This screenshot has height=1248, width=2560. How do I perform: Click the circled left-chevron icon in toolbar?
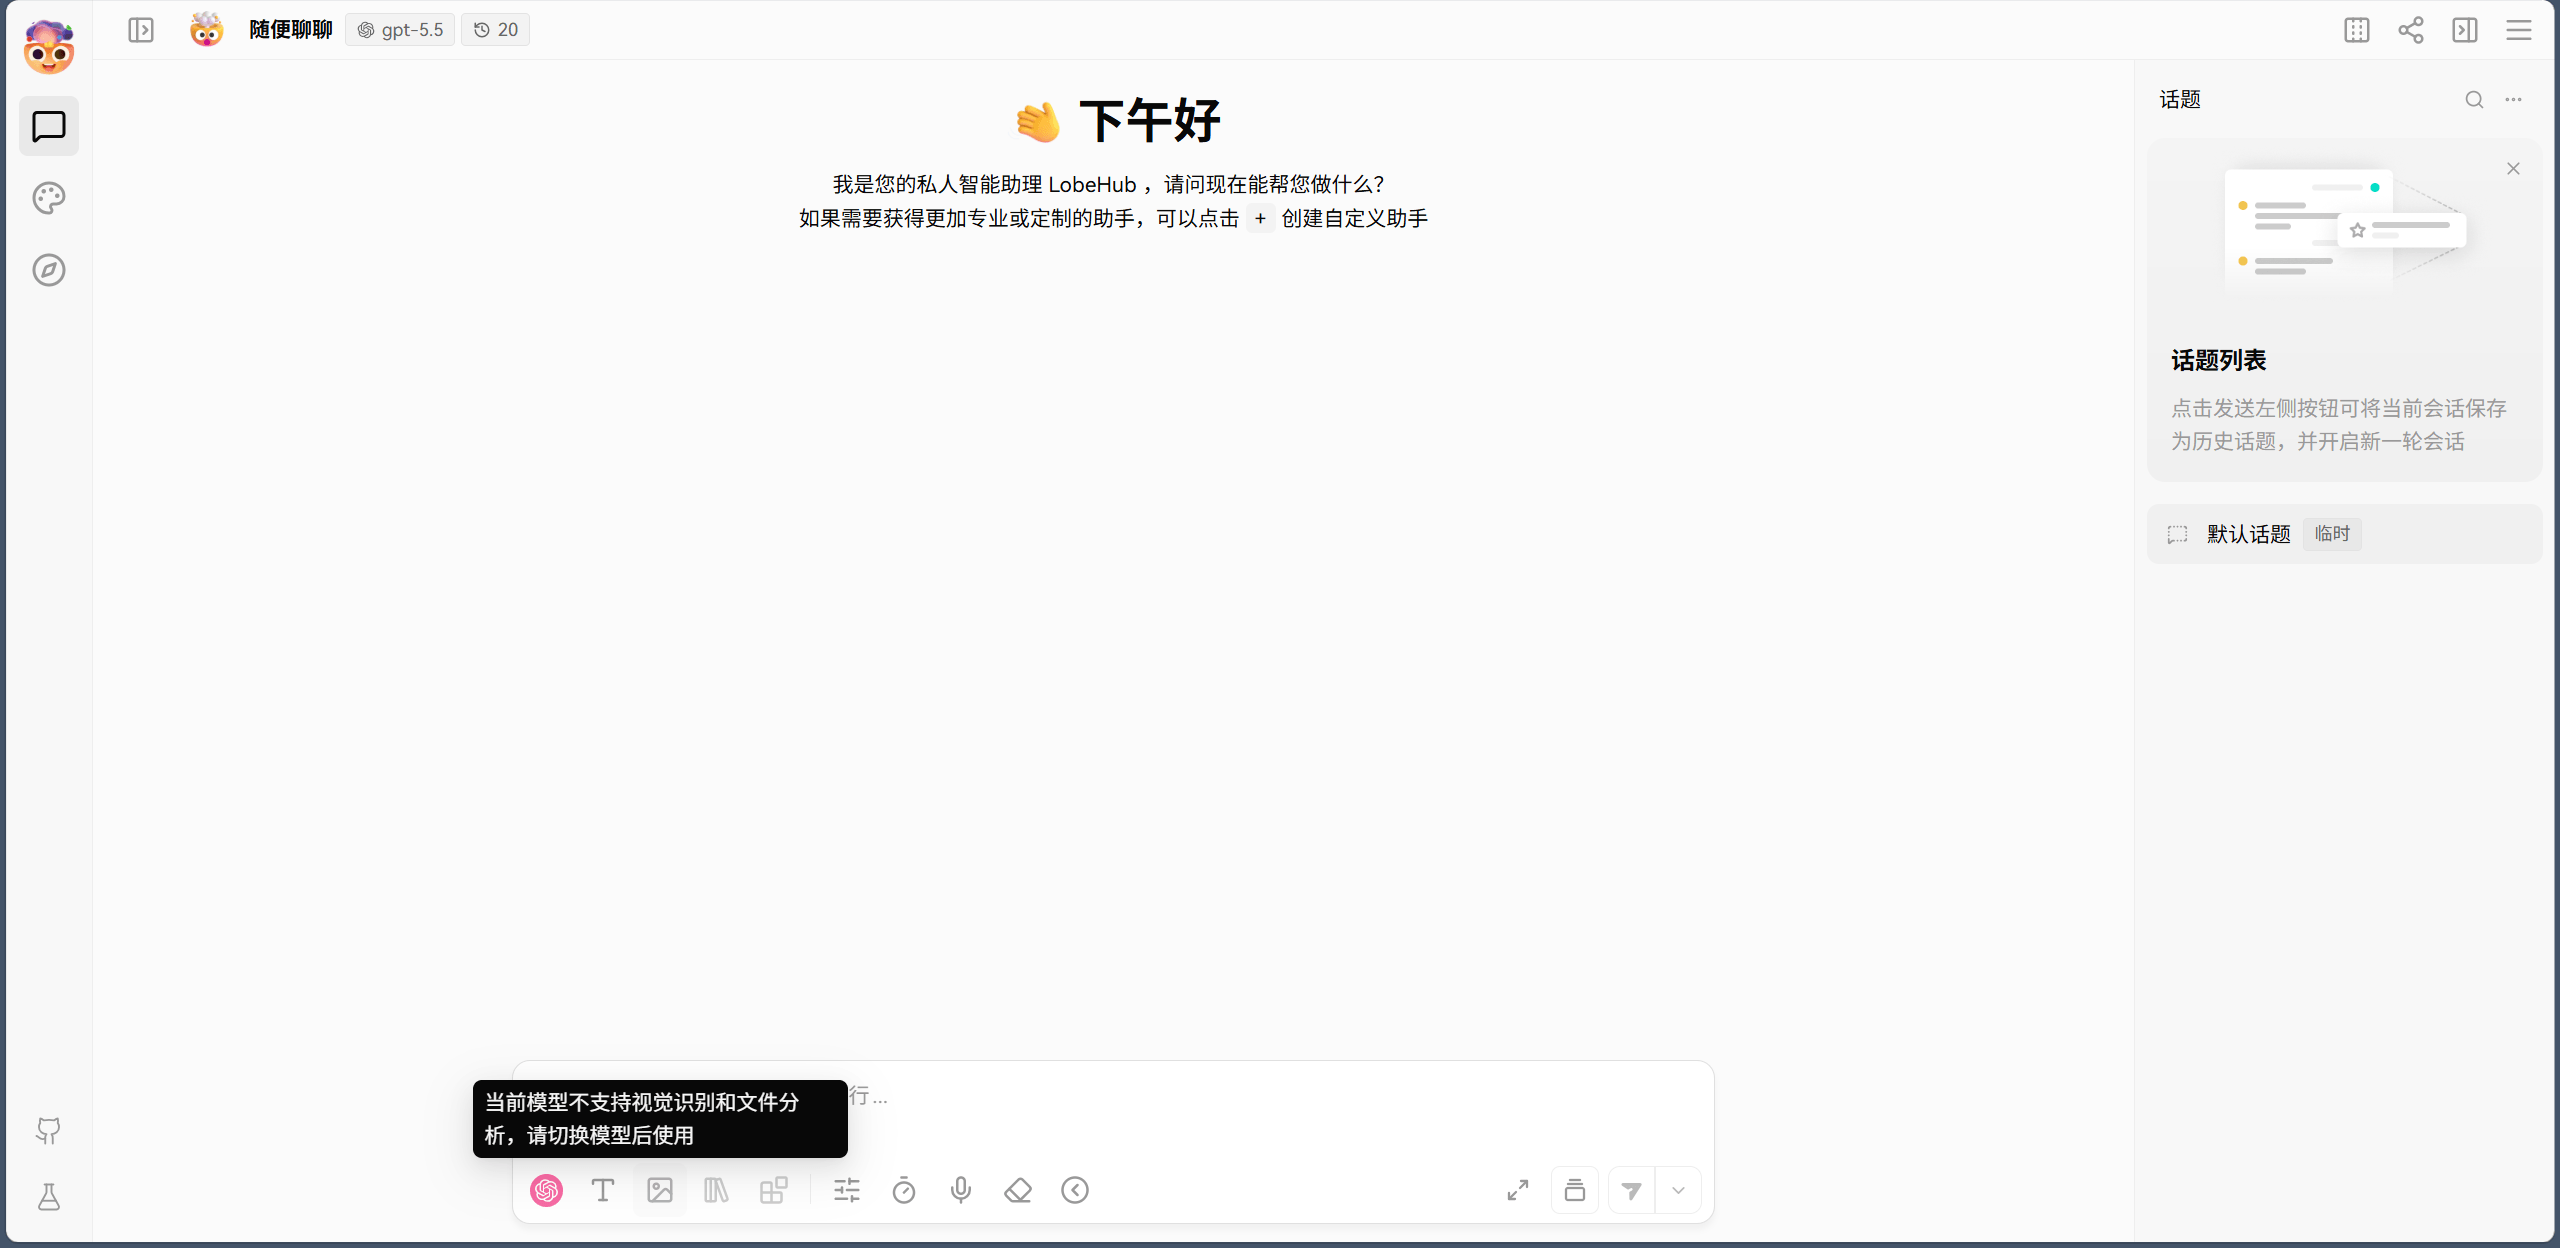1075,1190
